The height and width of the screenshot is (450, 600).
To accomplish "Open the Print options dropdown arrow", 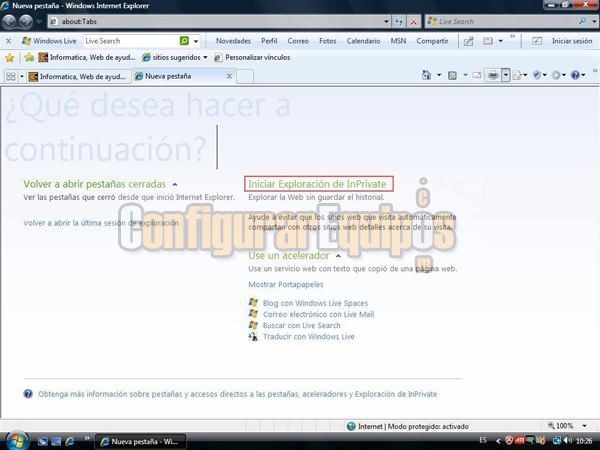I will pyautogui.click(x=505, y=75).
